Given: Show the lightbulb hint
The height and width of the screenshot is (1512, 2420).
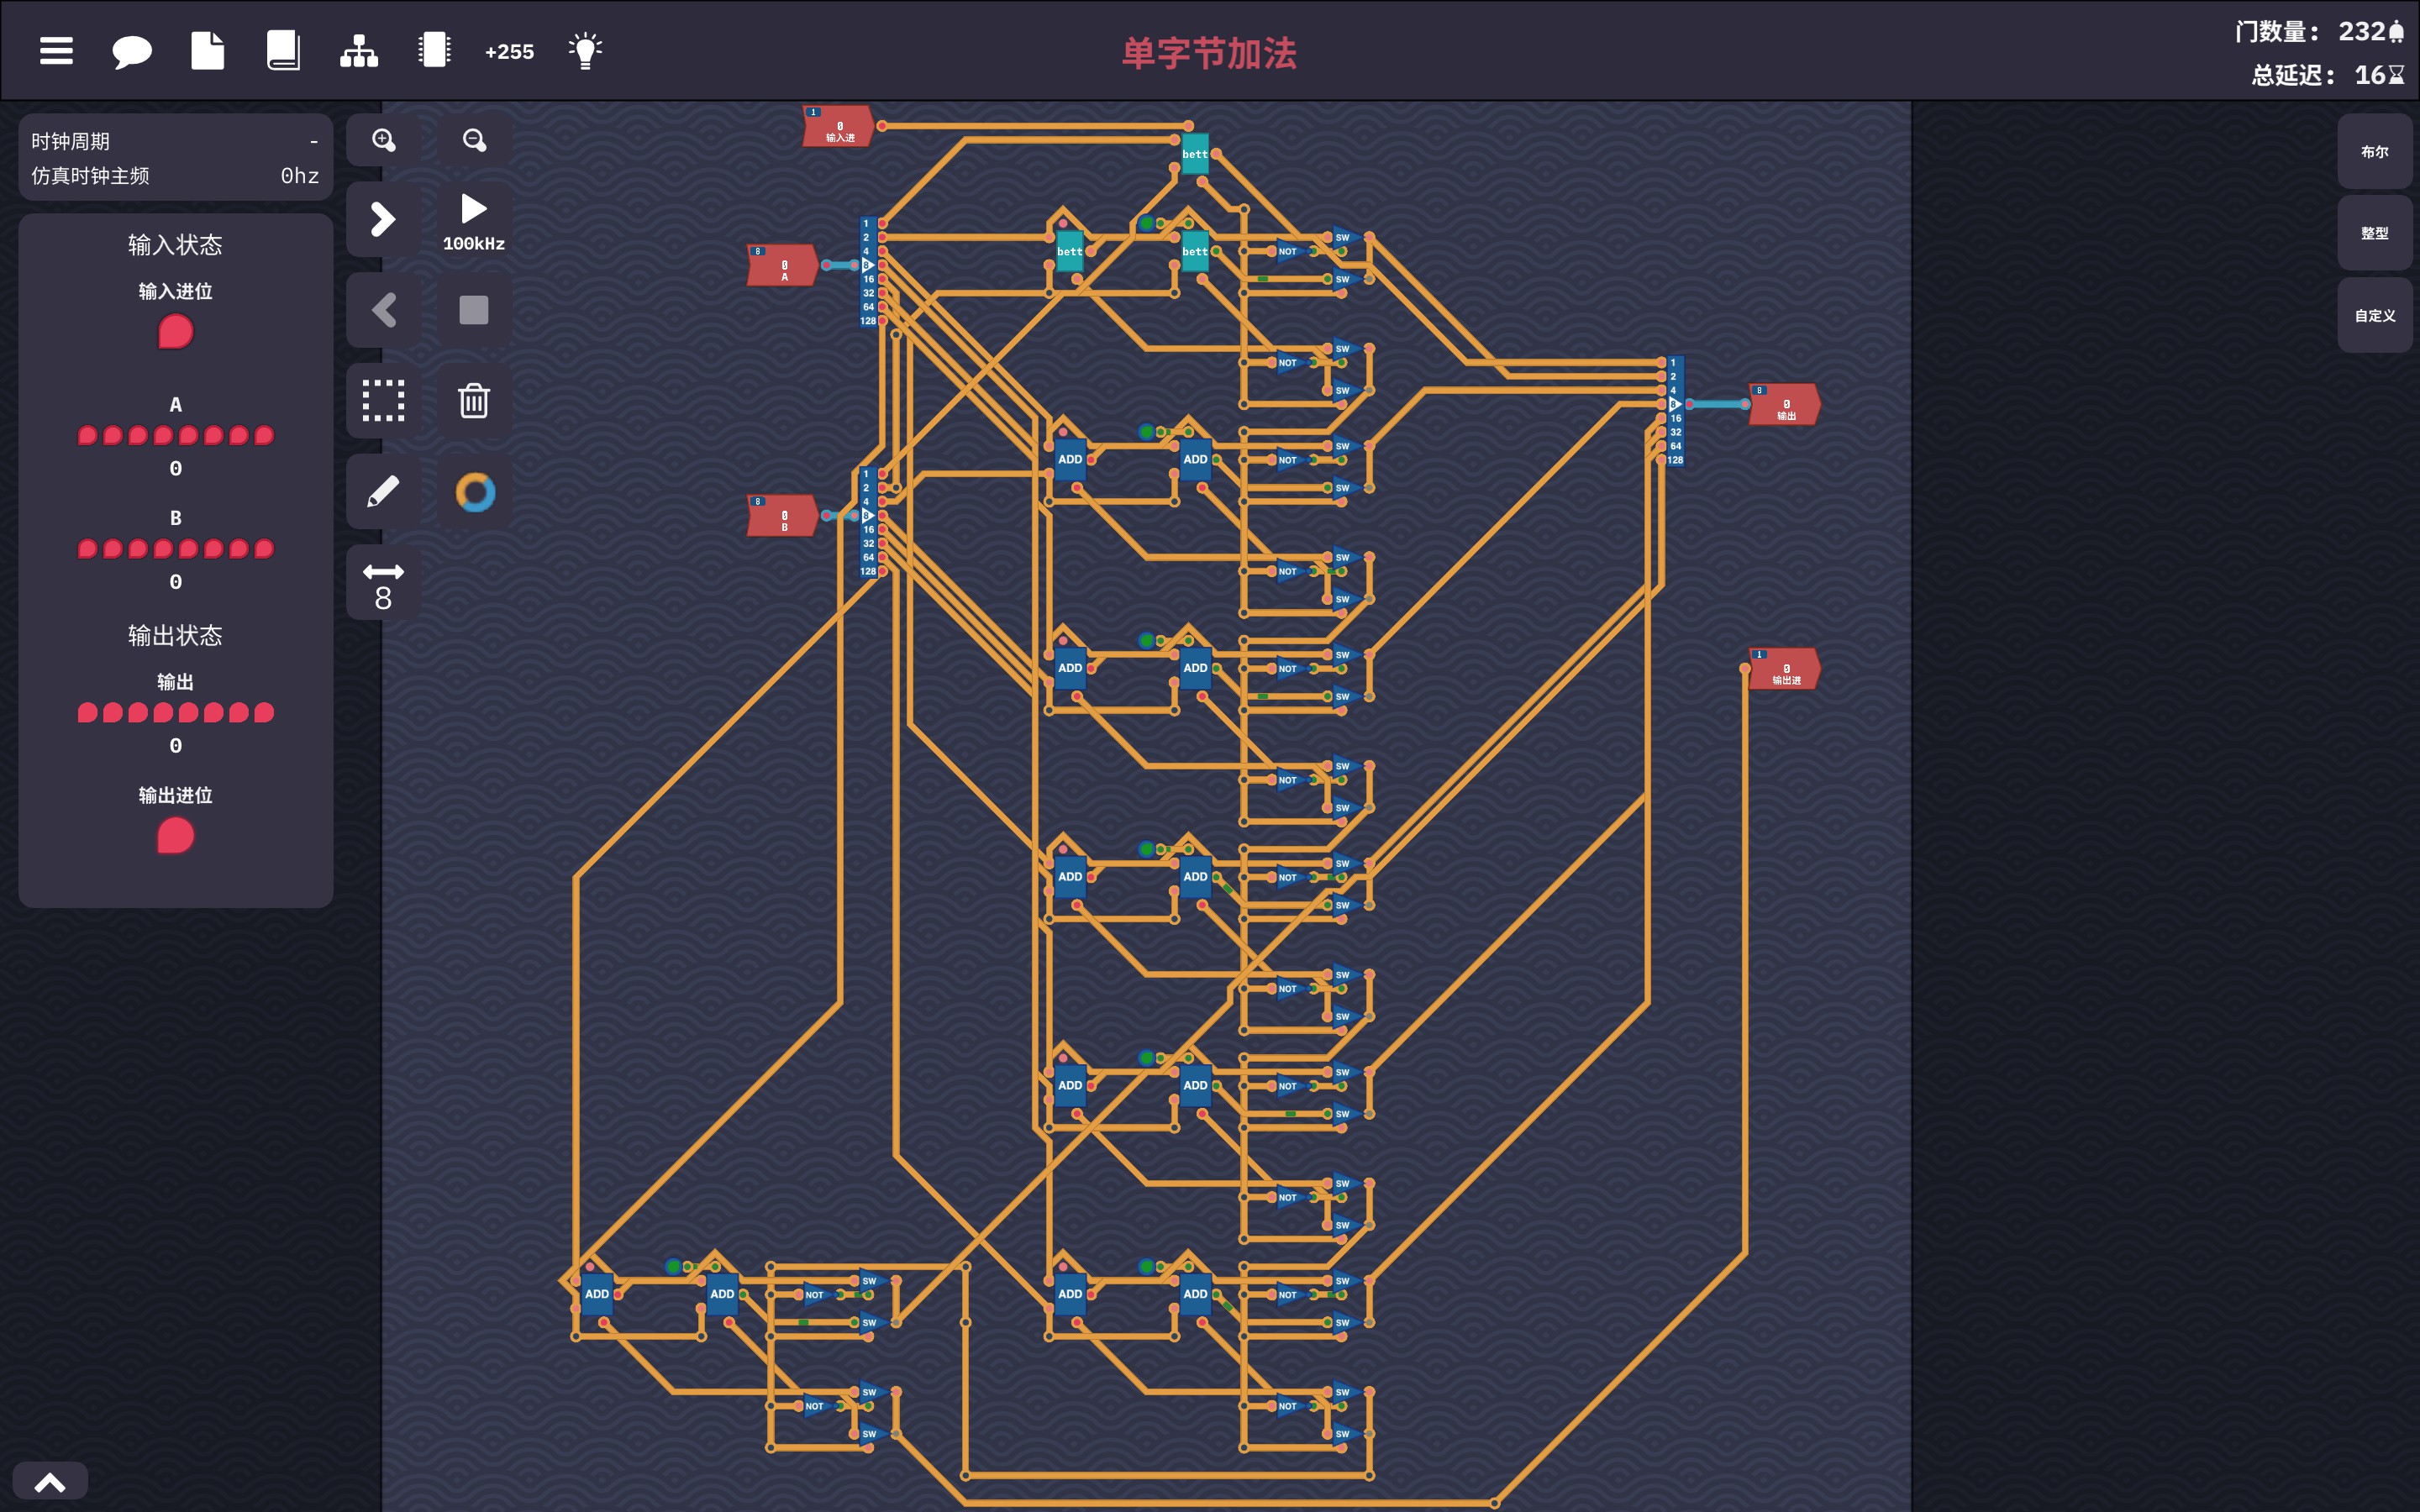Looking at the screenshot, I should (x=586, y=51).
